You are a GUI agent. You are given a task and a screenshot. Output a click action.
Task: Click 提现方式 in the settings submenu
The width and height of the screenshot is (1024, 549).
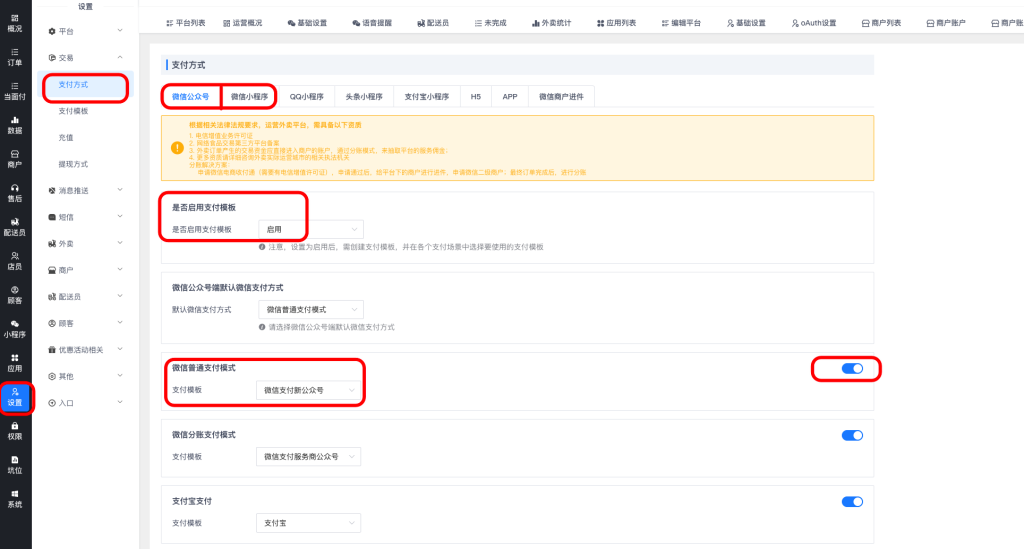(74, 163)
